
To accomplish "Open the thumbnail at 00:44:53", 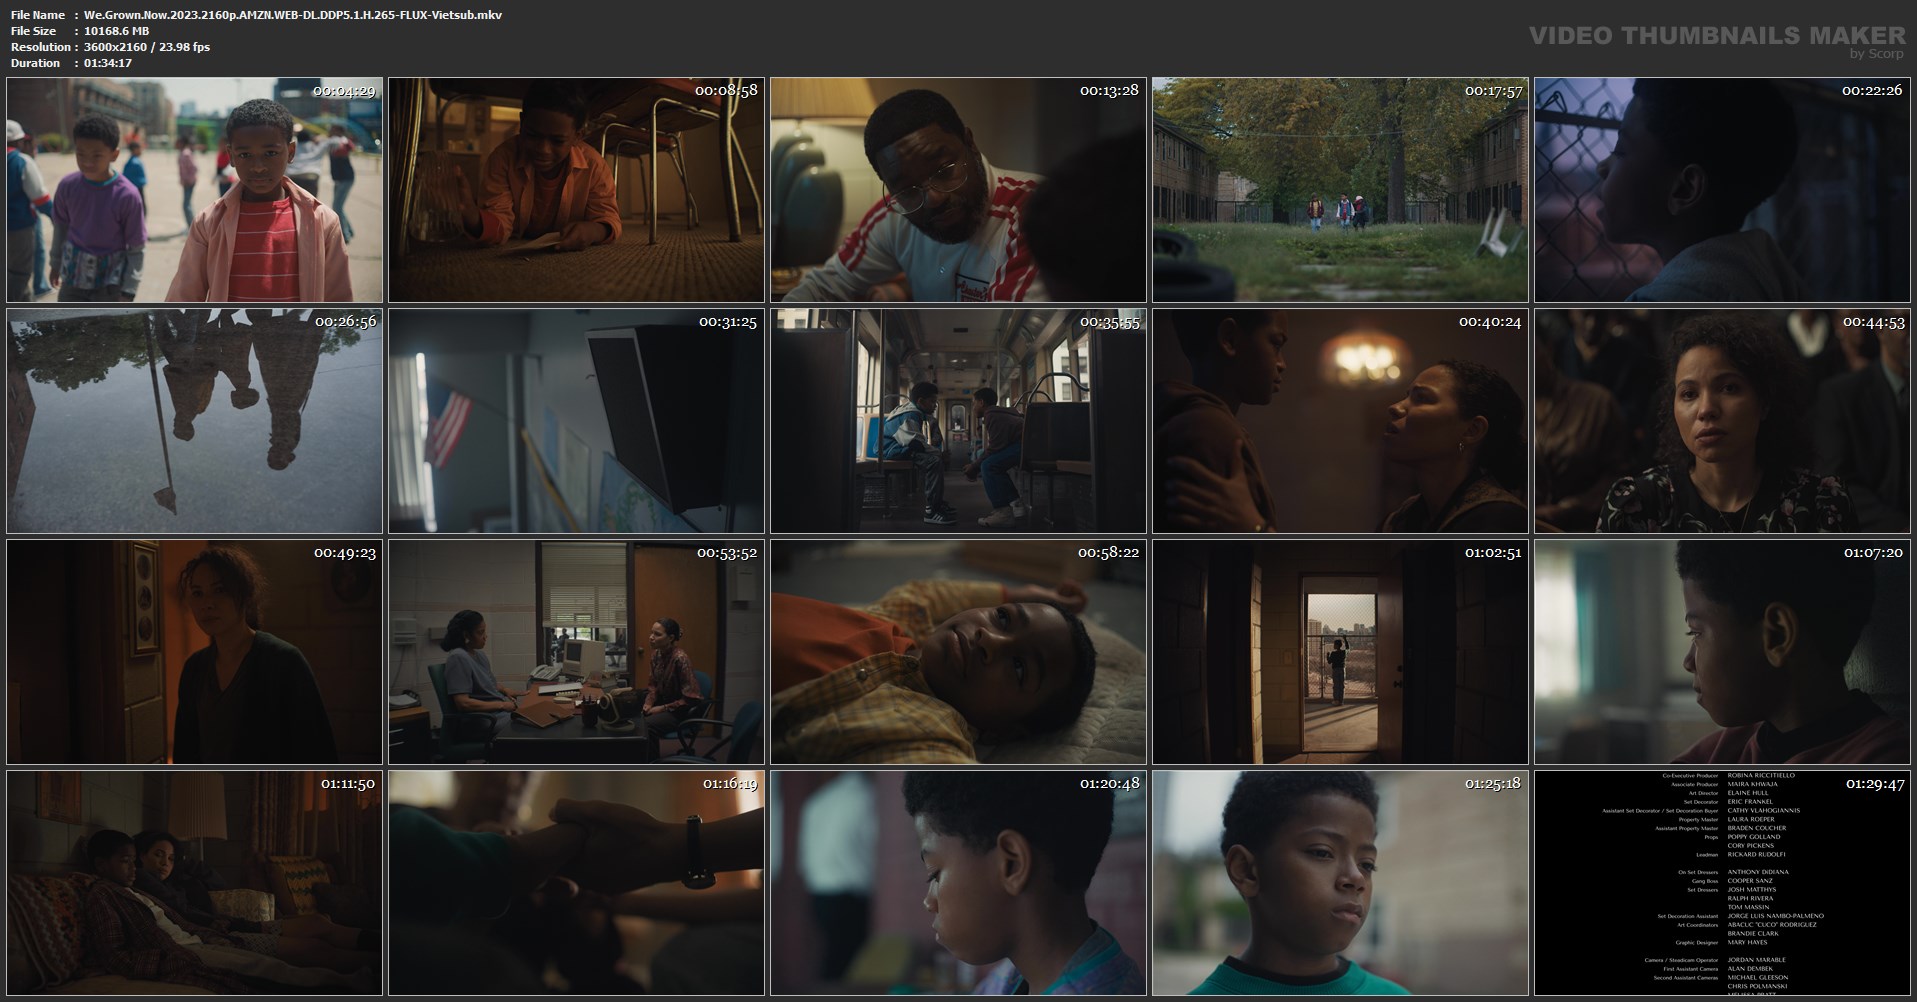I will point(1723,421).
